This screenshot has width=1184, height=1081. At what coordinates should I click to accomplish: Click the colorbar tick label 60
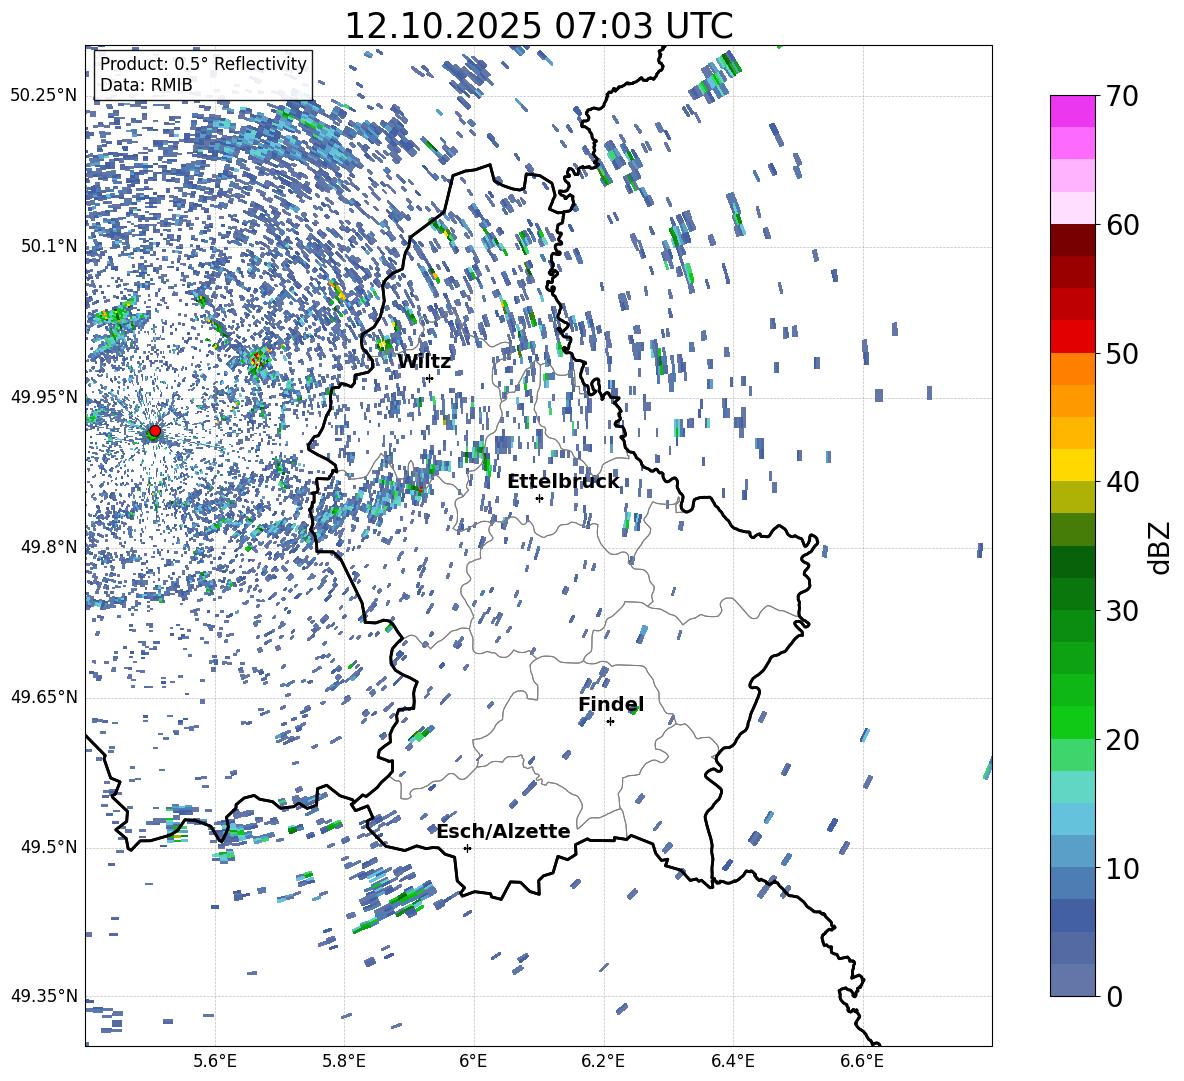coord(1122,225)
